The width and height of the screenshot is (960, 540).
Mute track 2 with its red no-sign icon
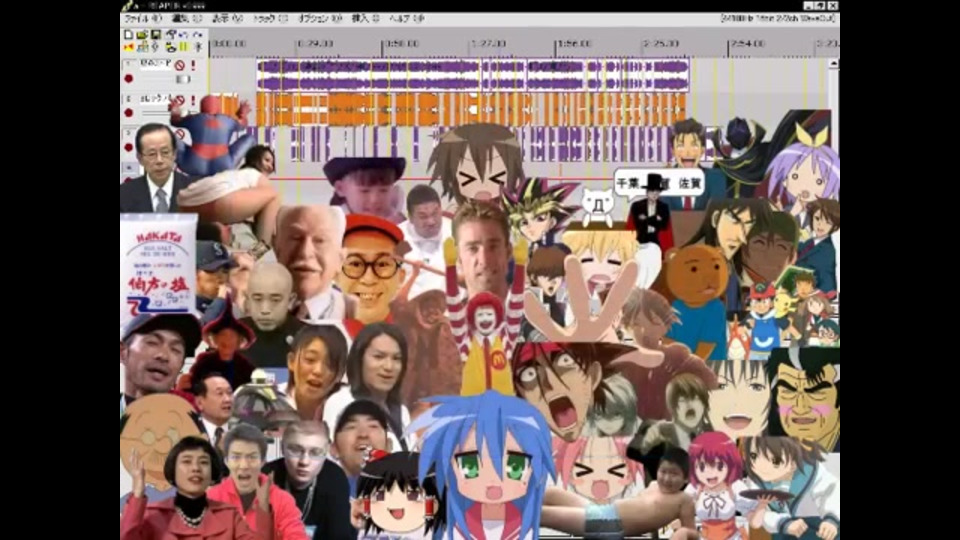[x=180, y=100]
